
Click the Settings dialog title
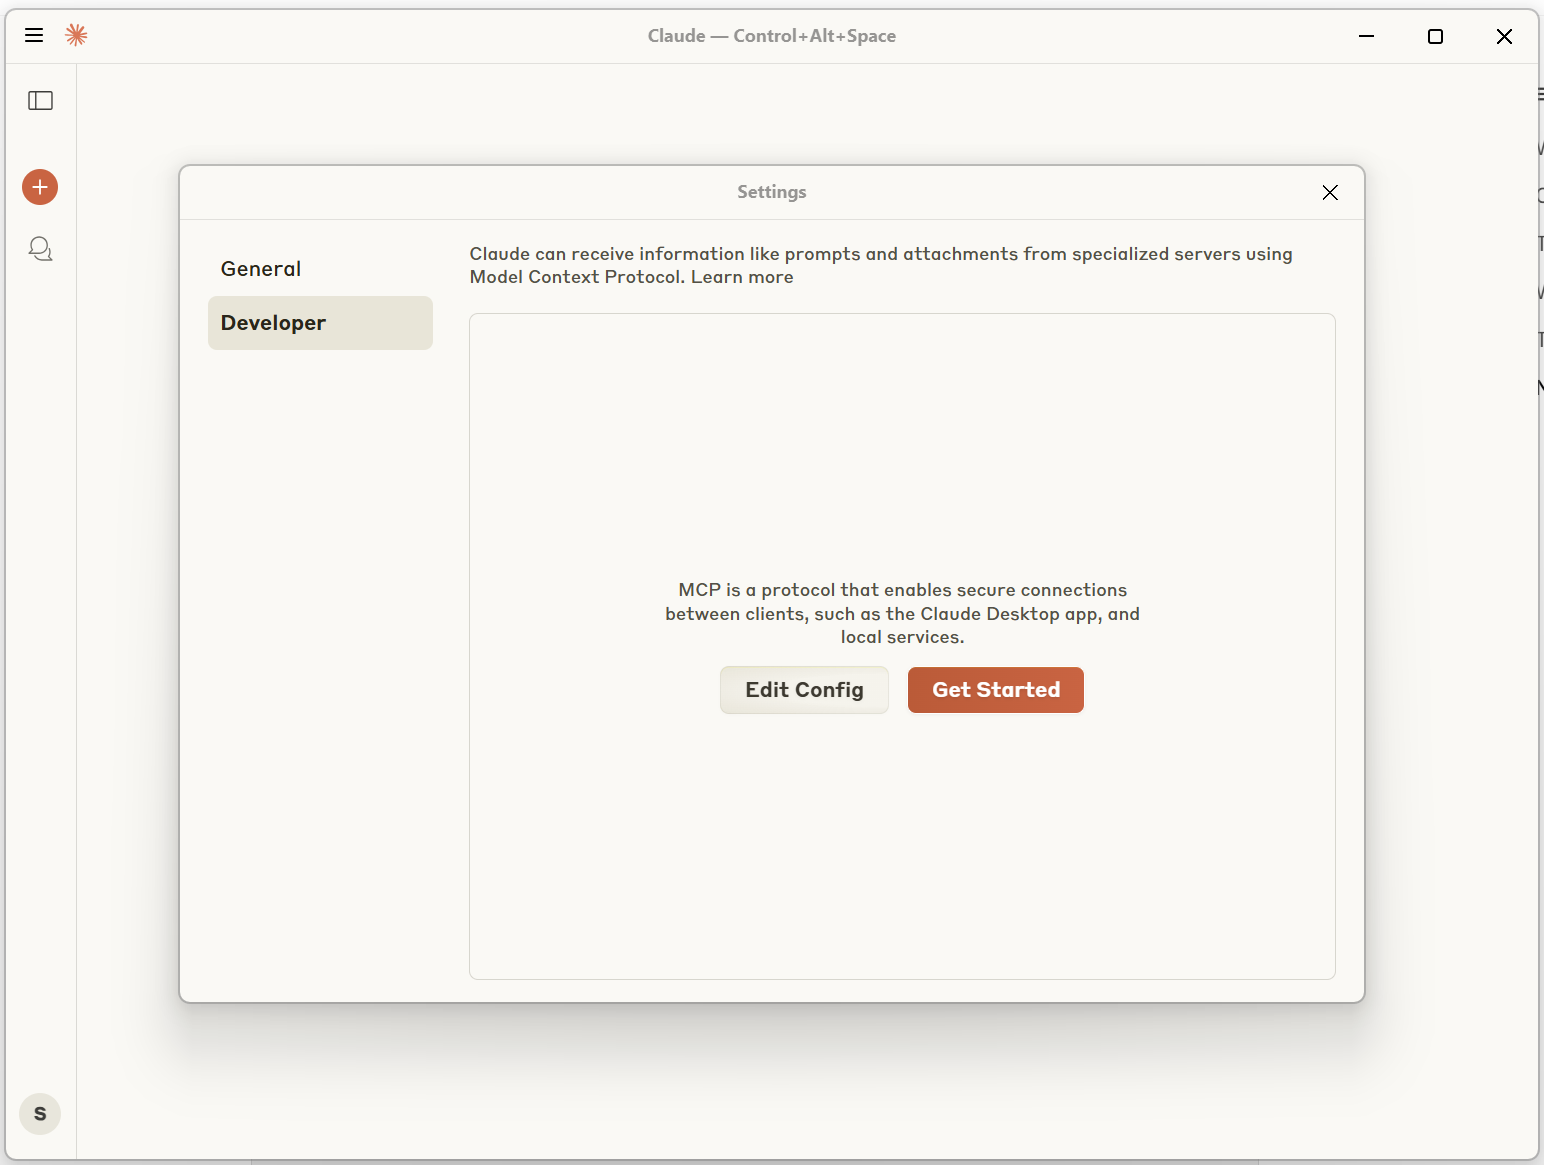point(772,192)
